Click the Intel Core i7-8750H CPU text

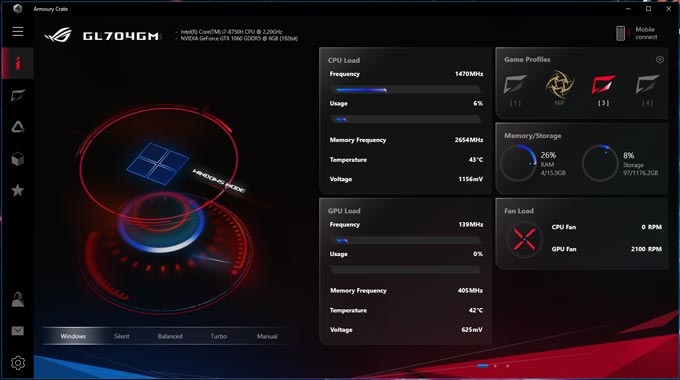click(x=231, y=32)
